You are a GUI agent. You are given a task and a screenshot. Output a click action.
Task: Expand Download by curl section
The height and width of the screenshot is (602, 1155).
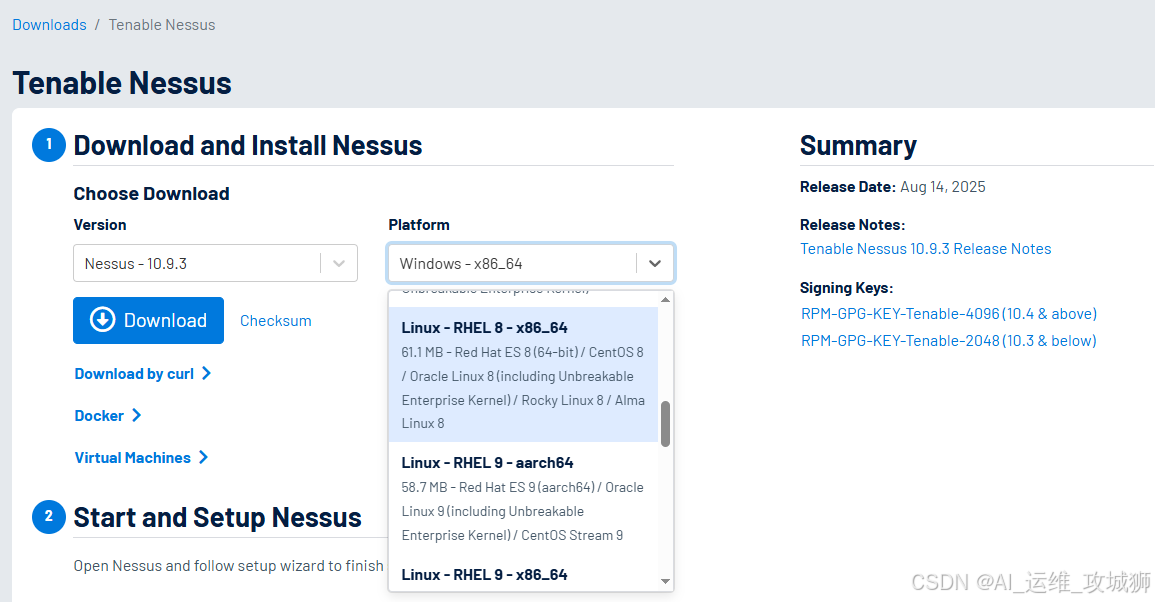click(142, 374)
